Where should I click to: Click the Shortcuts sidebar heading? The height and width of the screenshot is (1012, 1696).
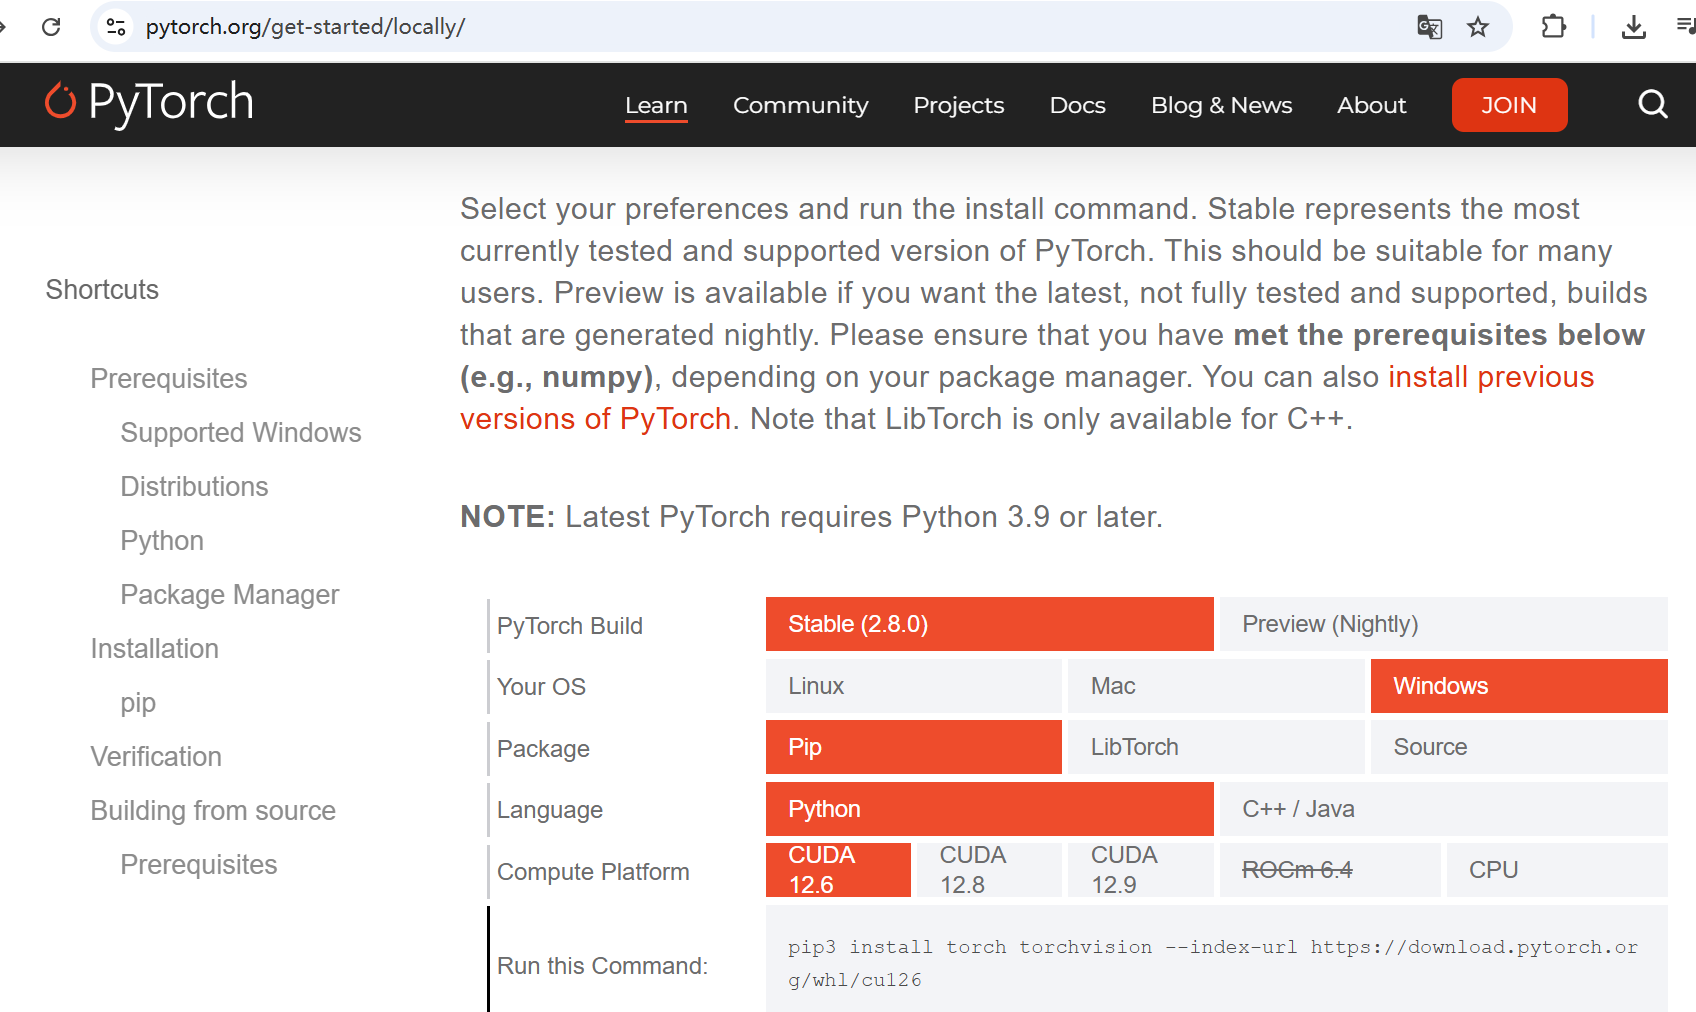pos(102,290)
